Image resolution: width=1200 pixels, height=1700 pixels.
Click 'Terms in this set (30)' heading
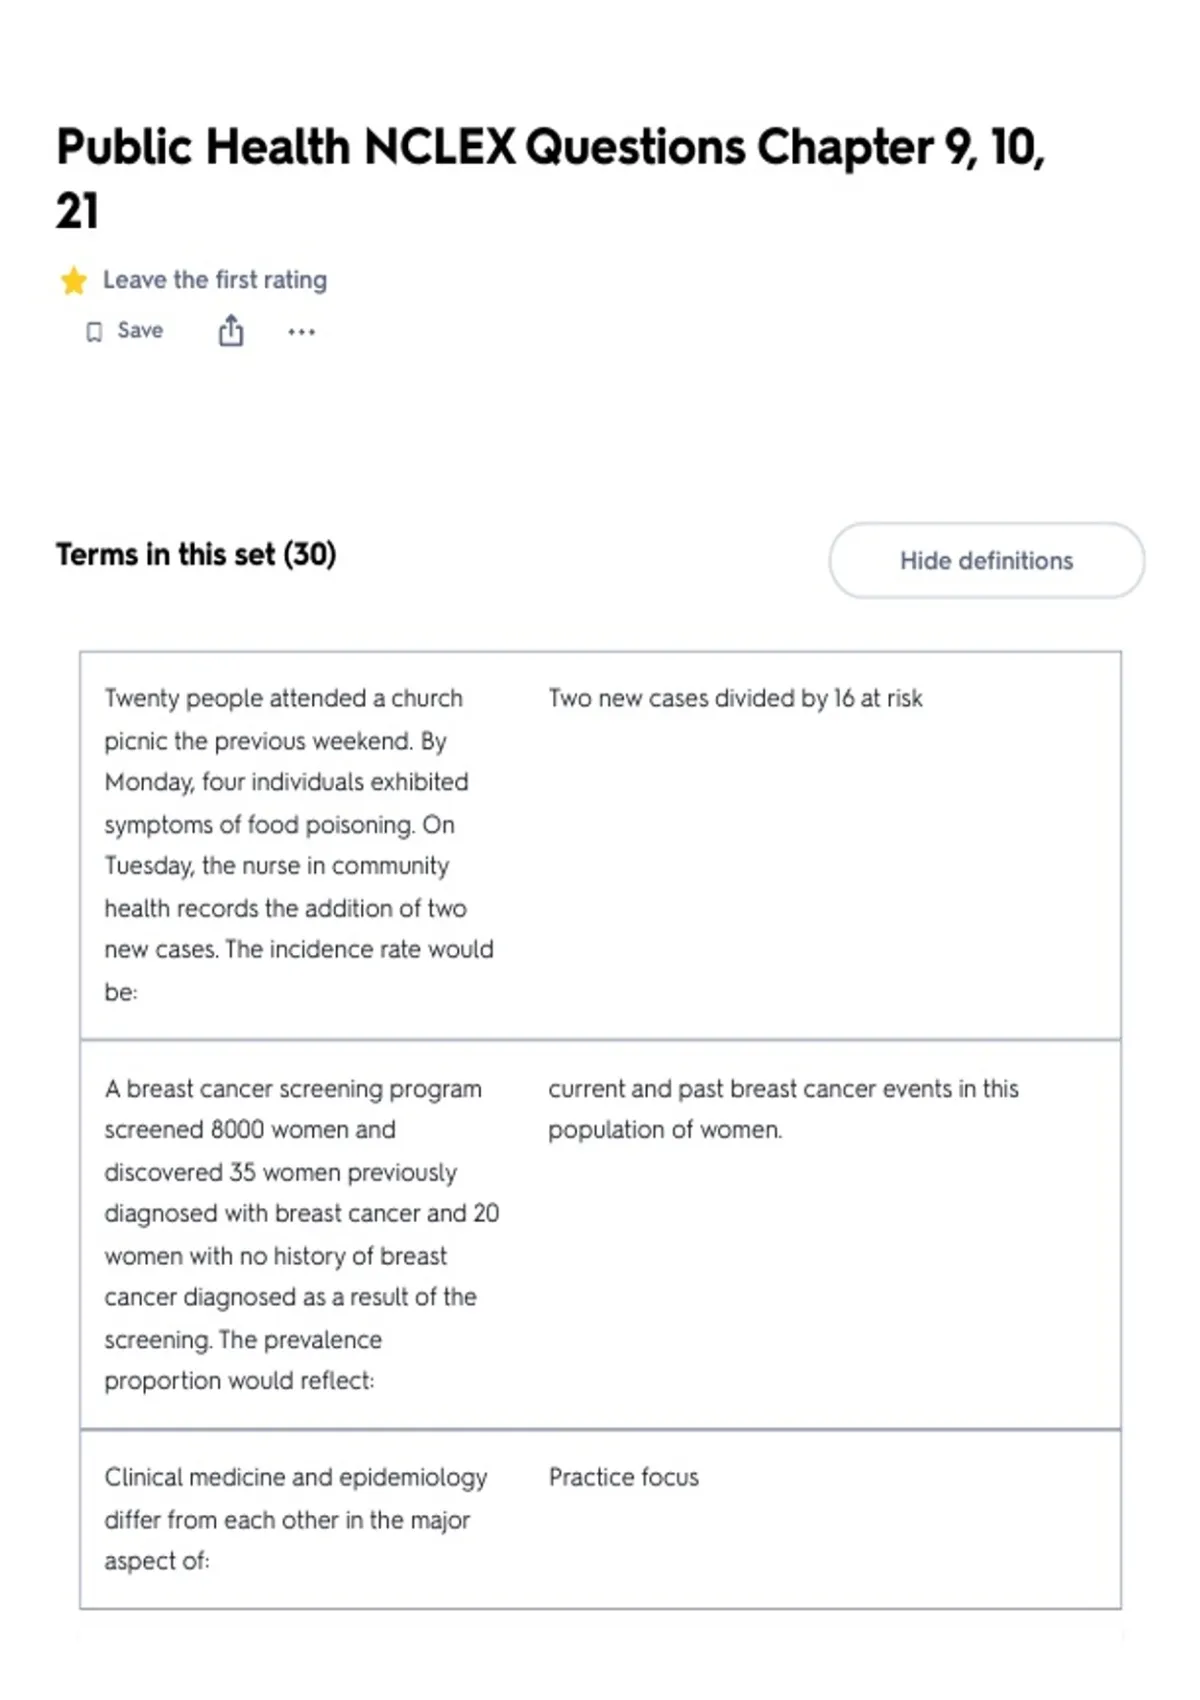coord(196,554)
